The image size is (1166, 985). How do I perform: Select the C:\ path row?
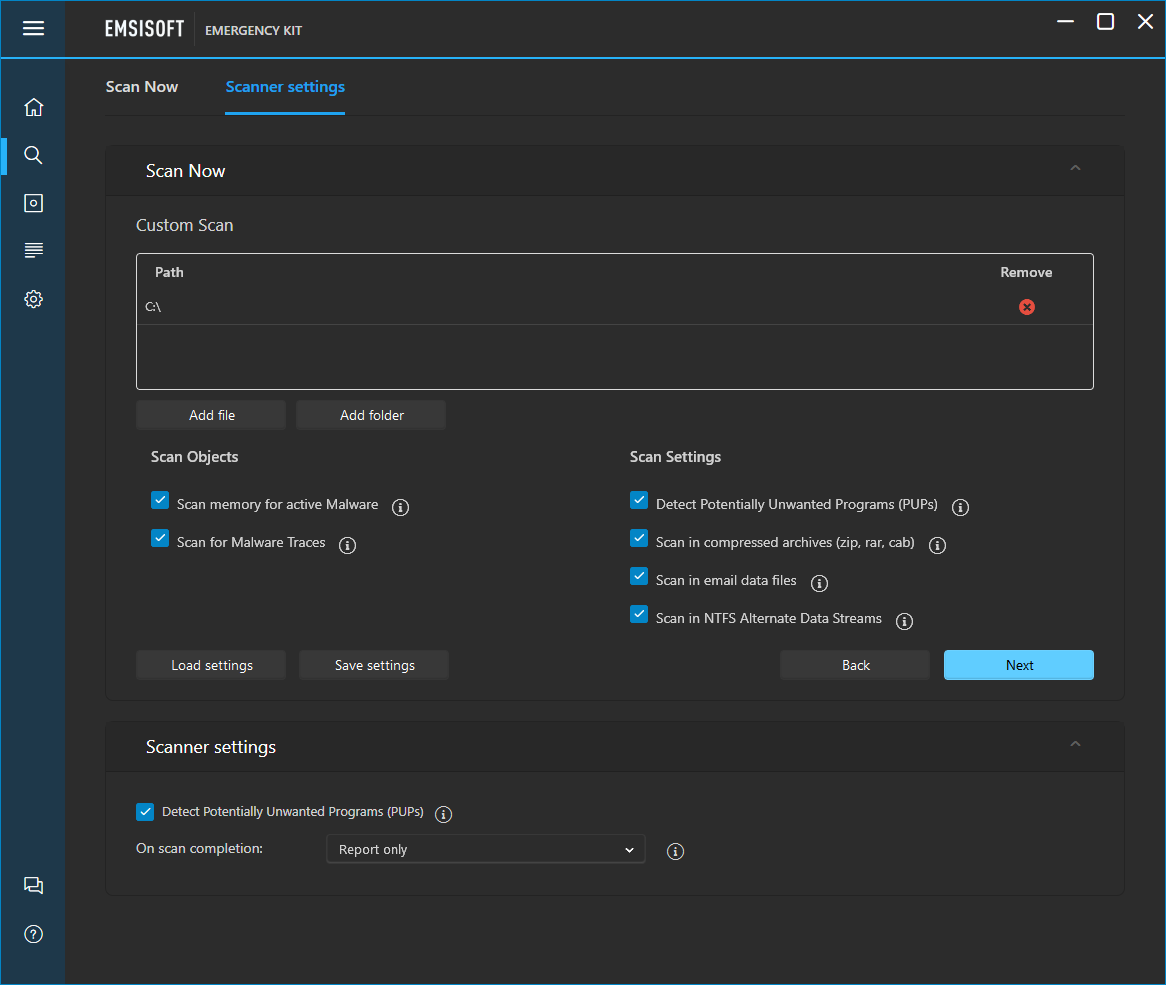pos(615,307)
